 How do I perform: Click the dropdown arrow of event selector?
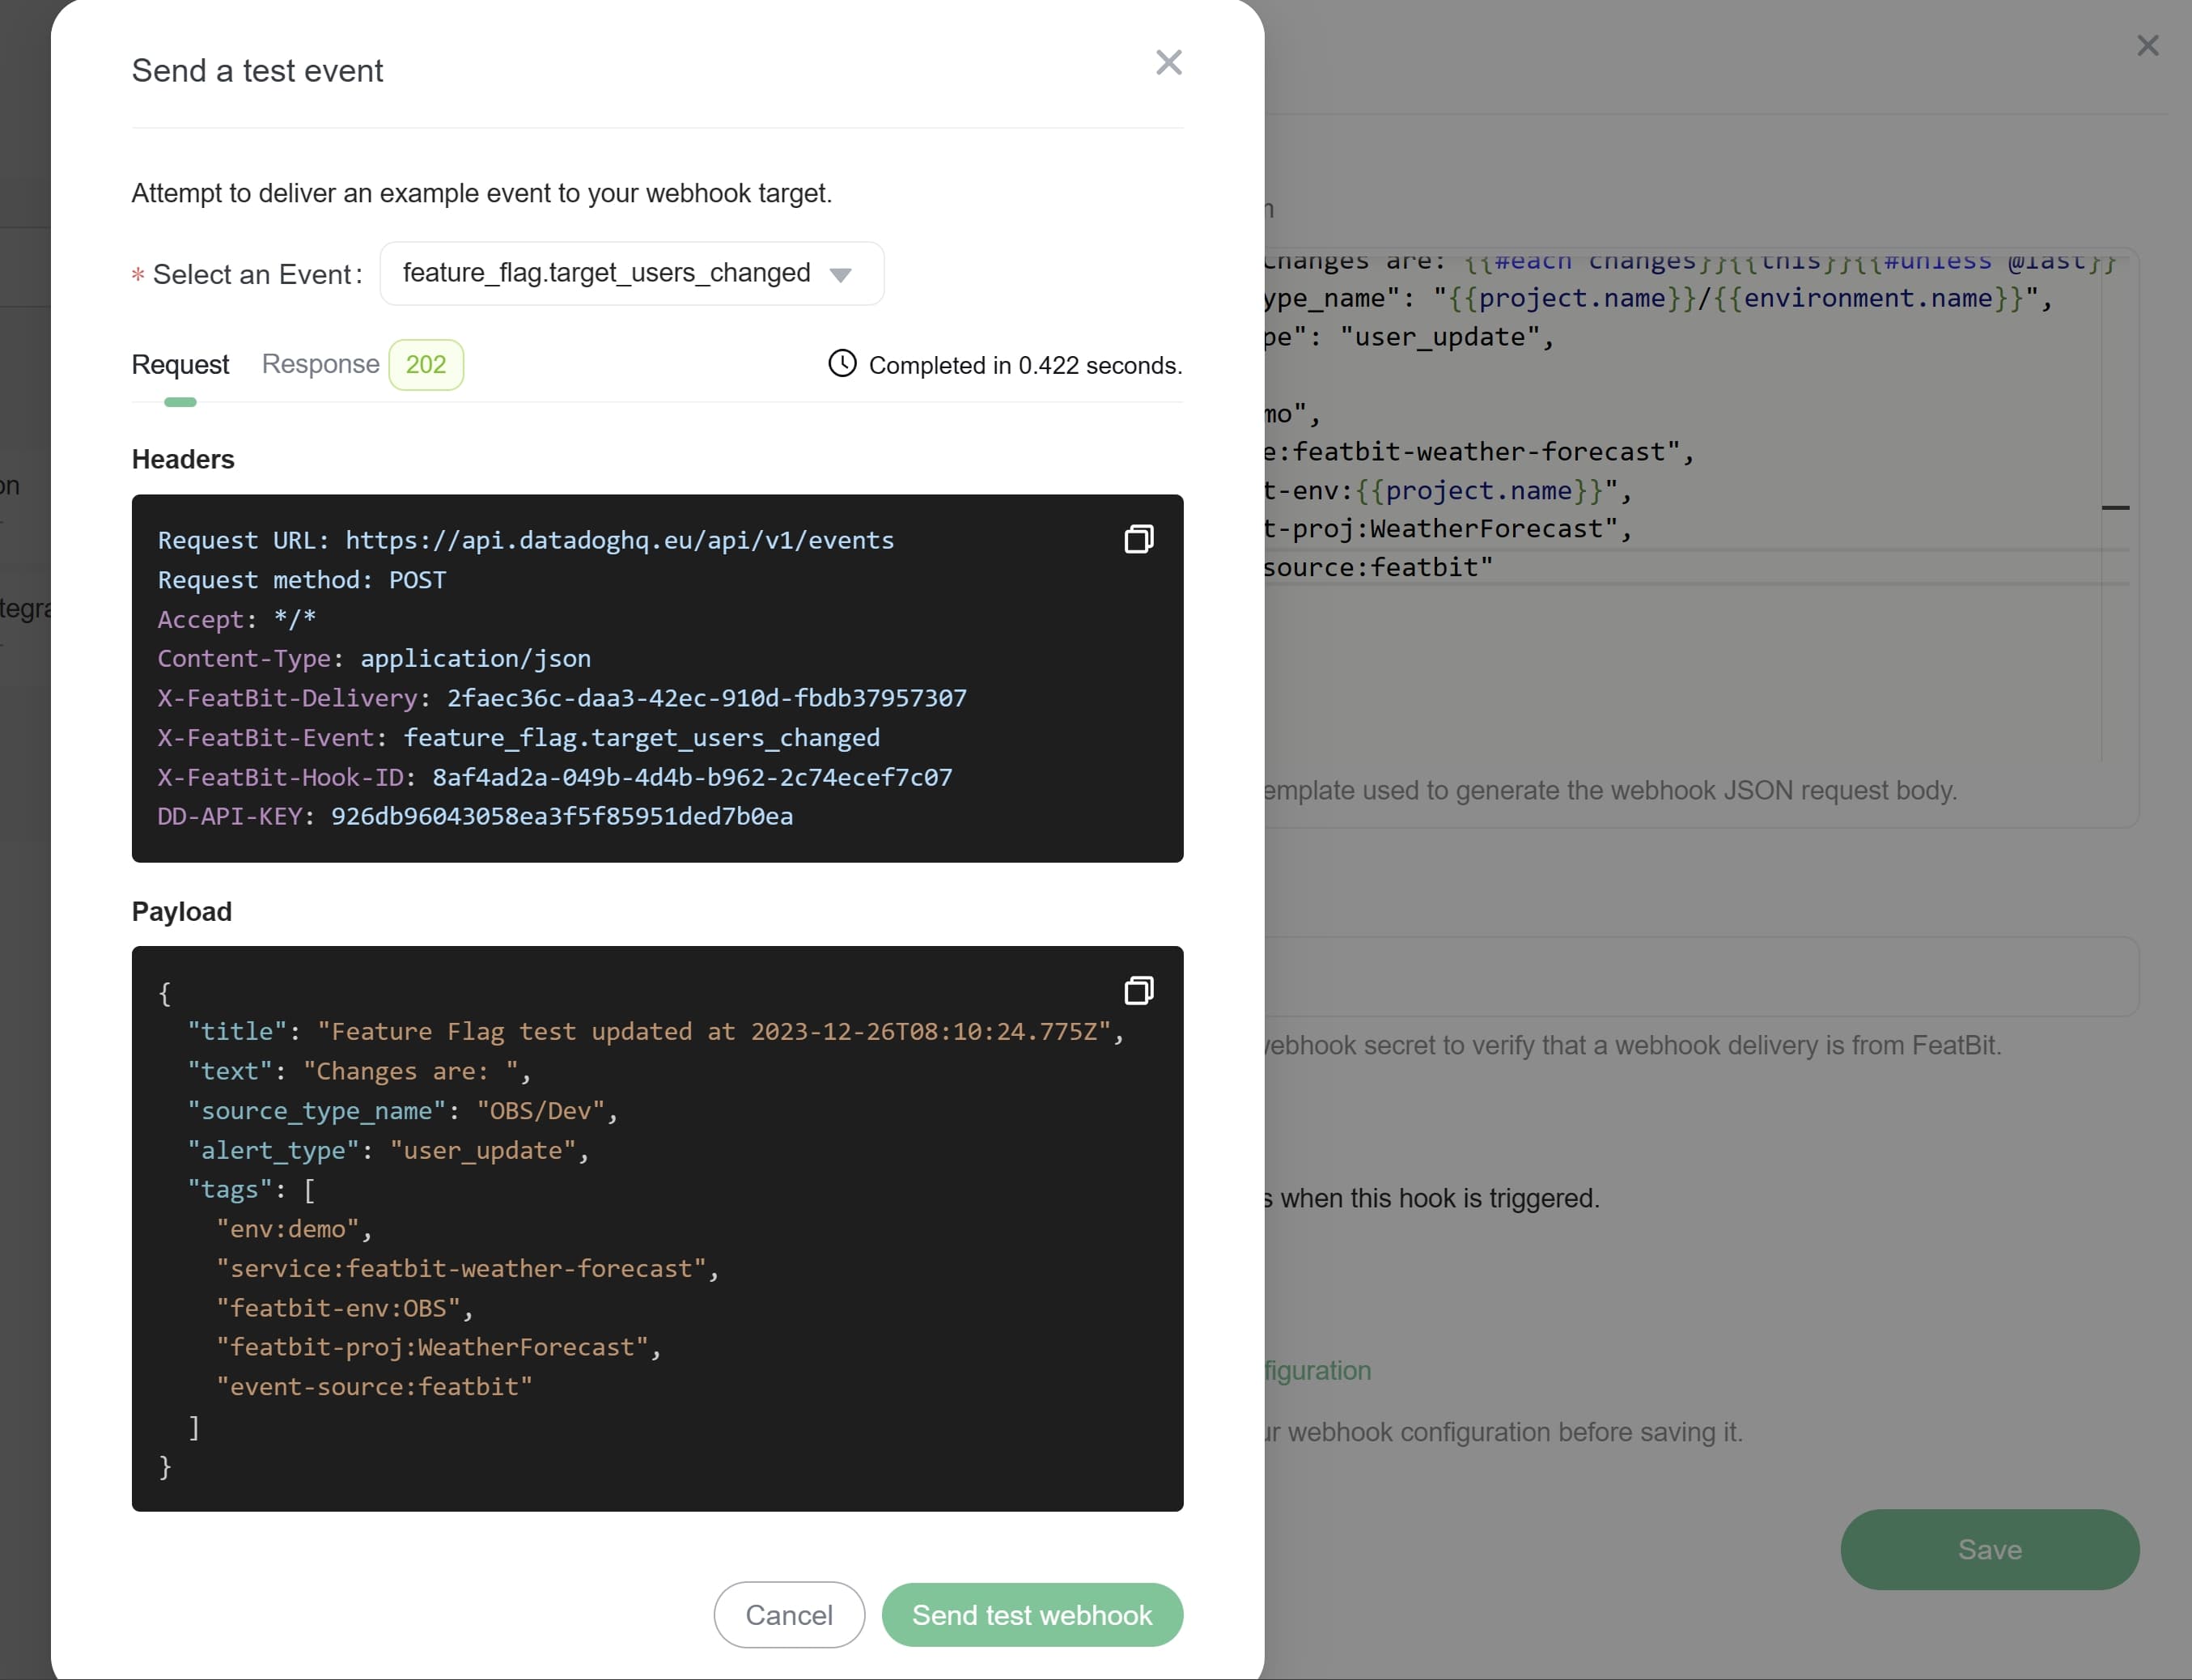point(840,275)
